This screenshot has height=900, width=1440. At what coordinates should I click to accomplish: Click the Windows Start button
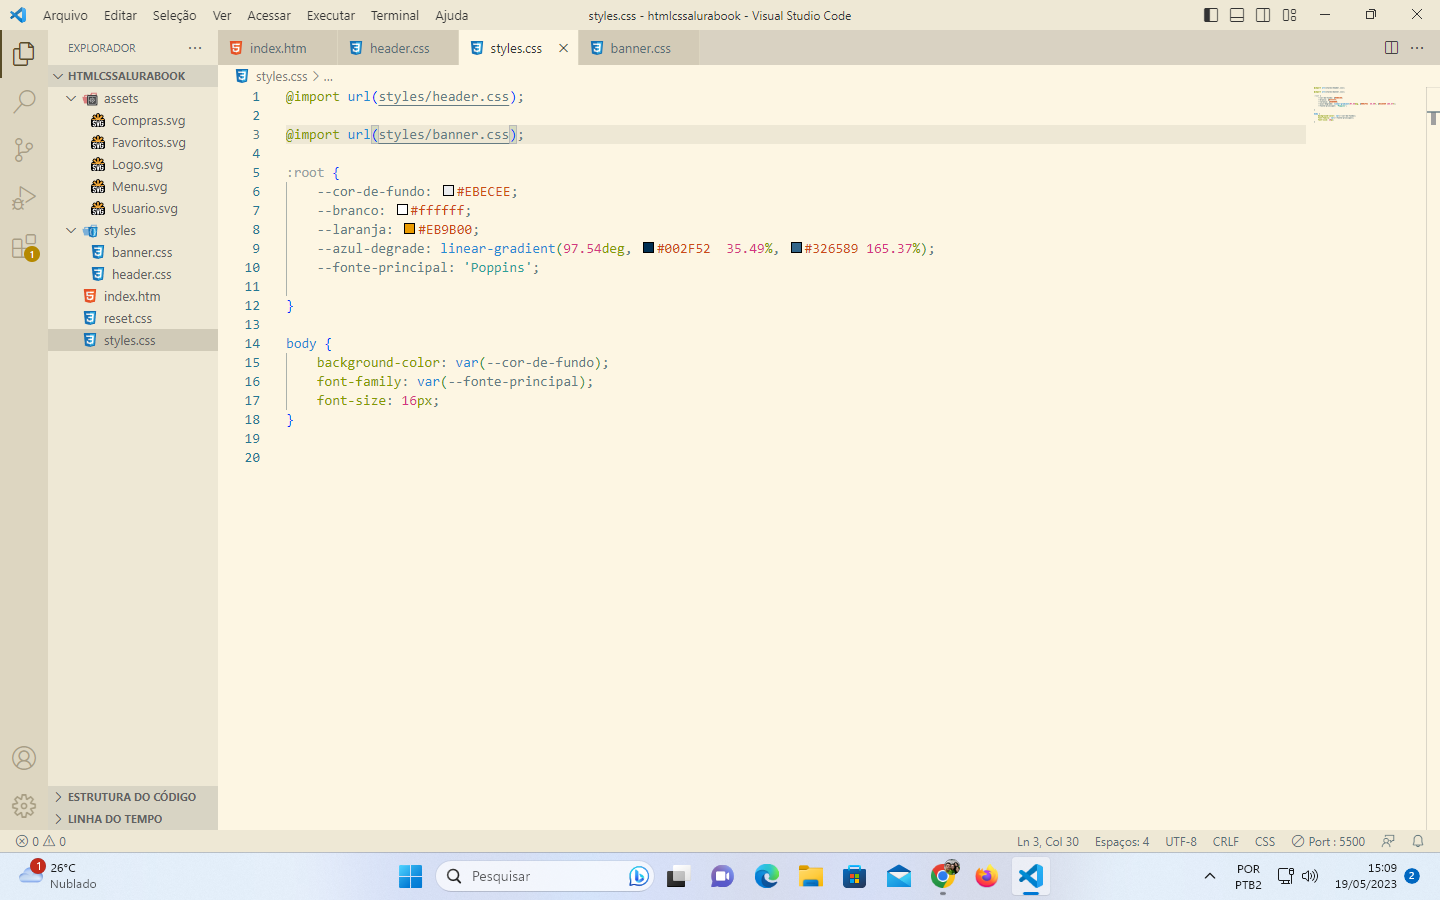click(411, 877)
